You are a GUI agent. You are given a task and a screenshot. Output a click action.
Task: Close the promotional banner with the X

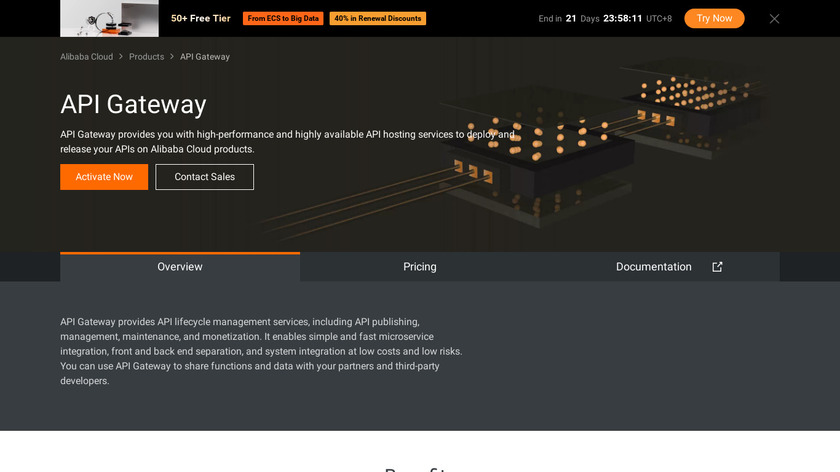point(774,18)
